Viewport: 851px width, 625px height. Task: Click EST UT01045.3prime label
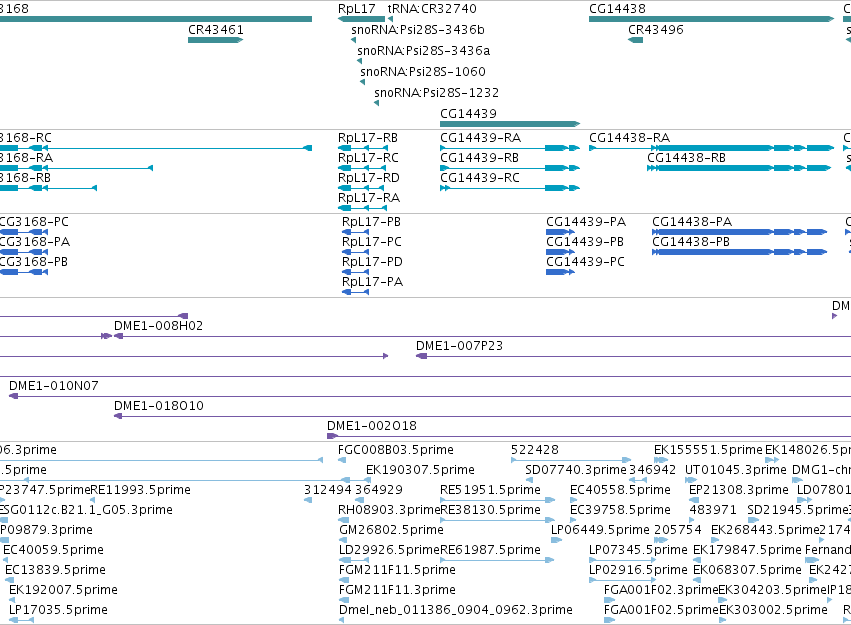pos(735,470)
